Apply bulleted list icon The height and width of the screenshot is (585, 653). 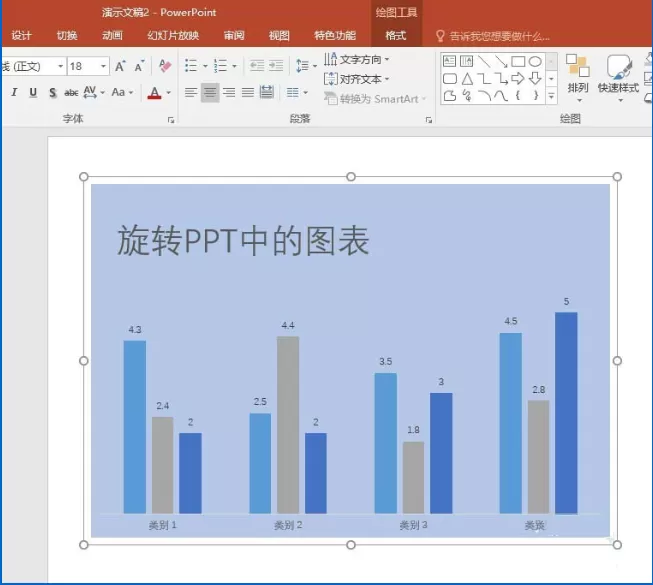tap(191, 66)
